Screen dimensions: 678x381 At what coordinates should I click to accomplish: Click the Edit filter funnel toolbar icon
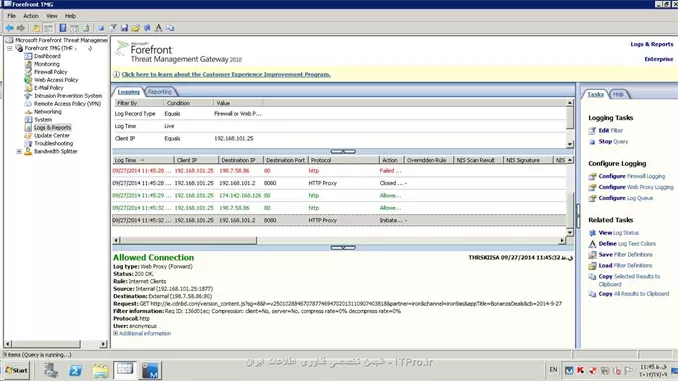pos(113,28)
